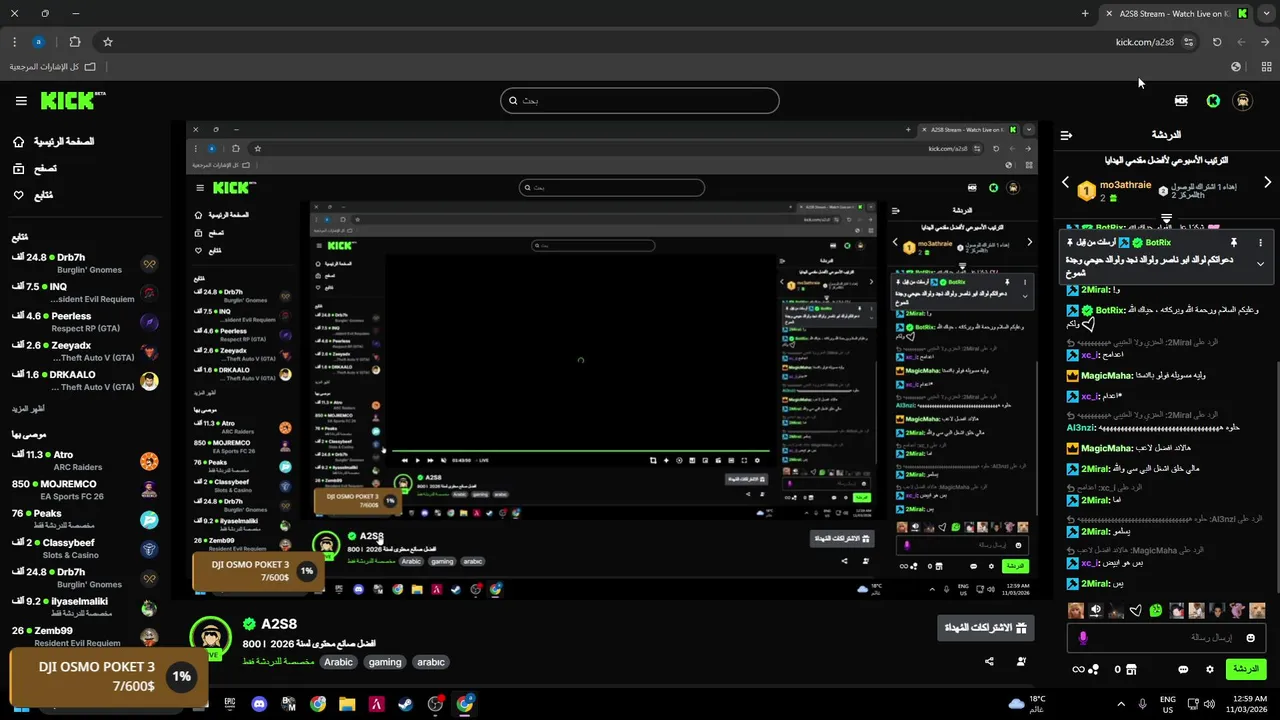Expand the show more followed channels link

tap(28, 409)
